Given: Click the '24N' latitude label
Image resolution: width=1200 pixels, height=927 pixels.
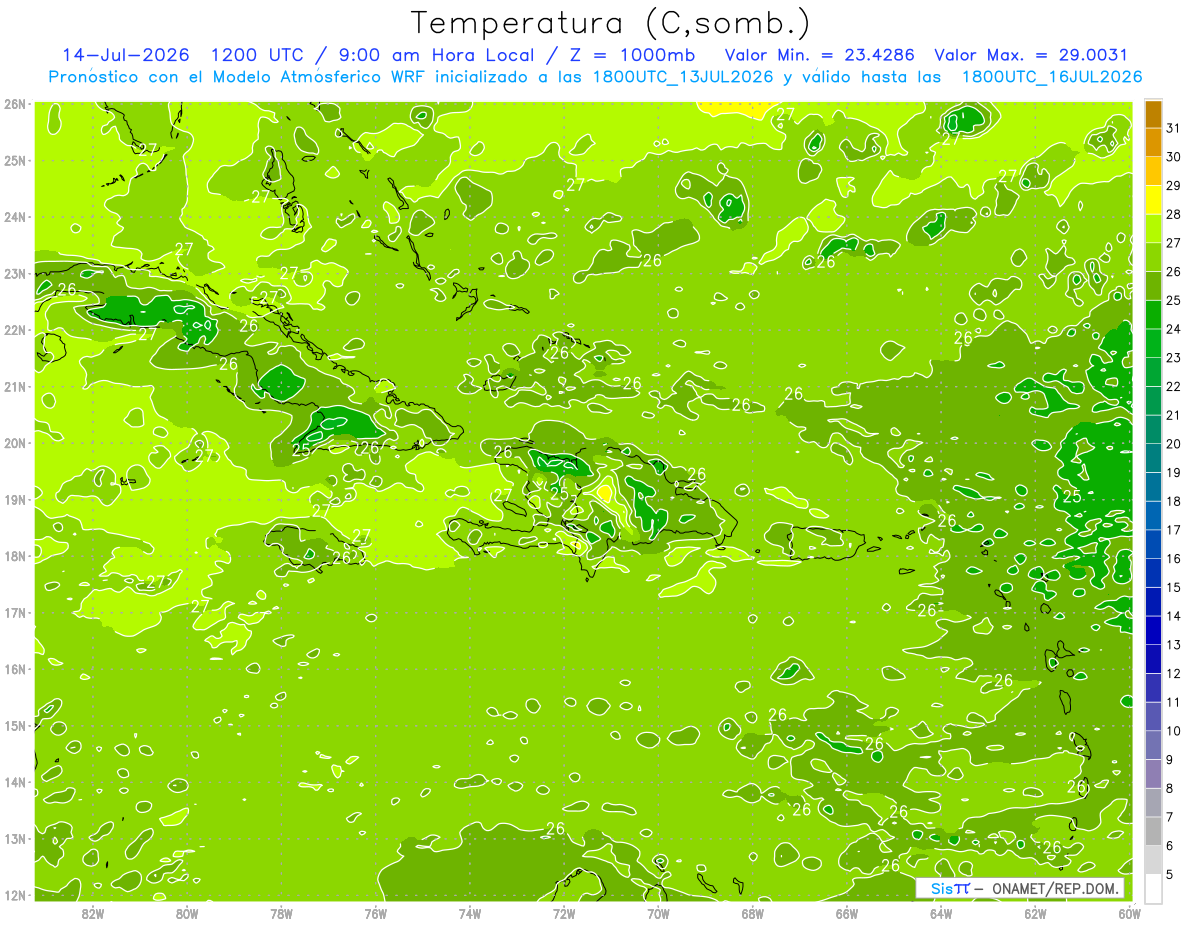Looking at the screenshot, I should pyautogui.click(x=14, y=217).
